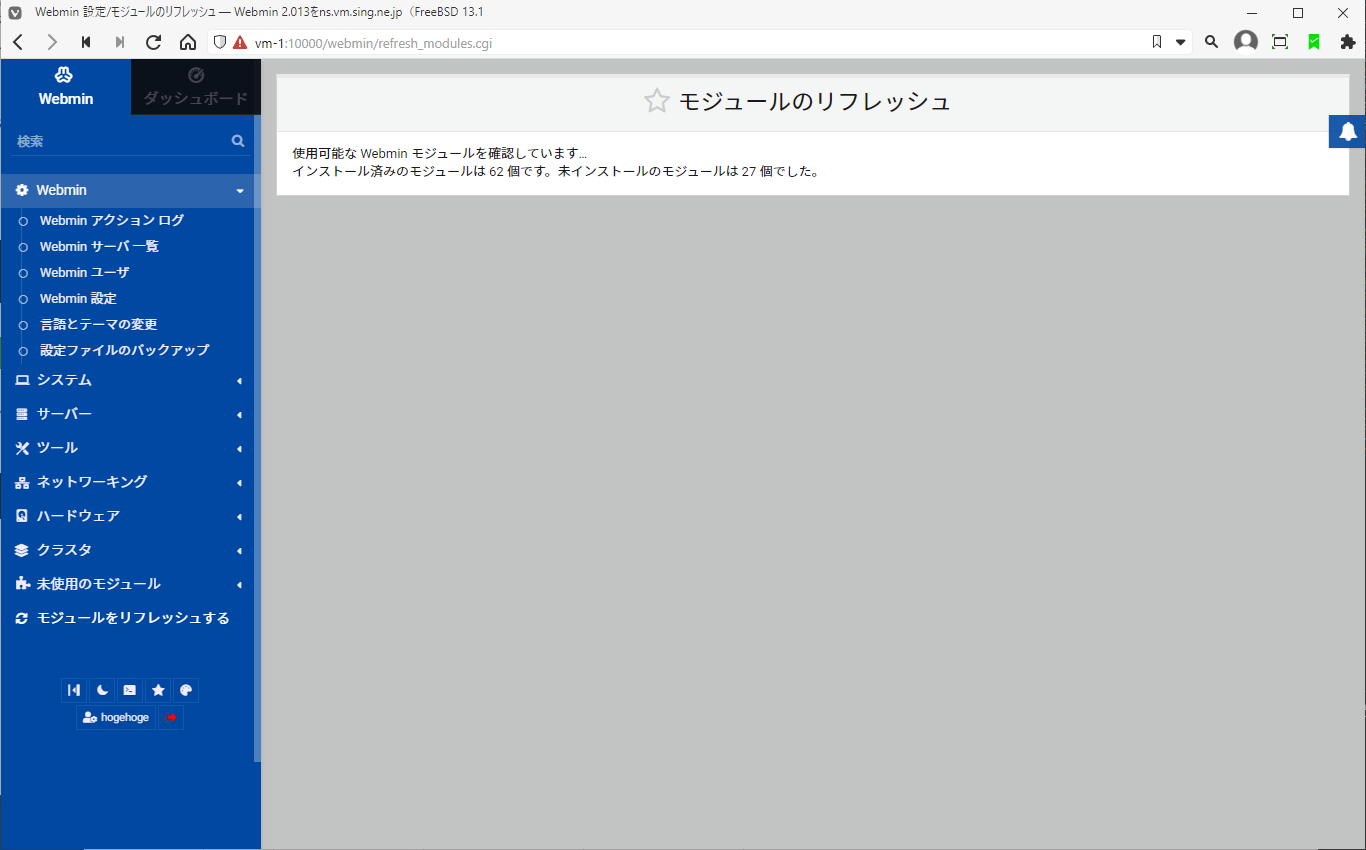
Task: Click the rewind history button
Action: coord(86,42)
